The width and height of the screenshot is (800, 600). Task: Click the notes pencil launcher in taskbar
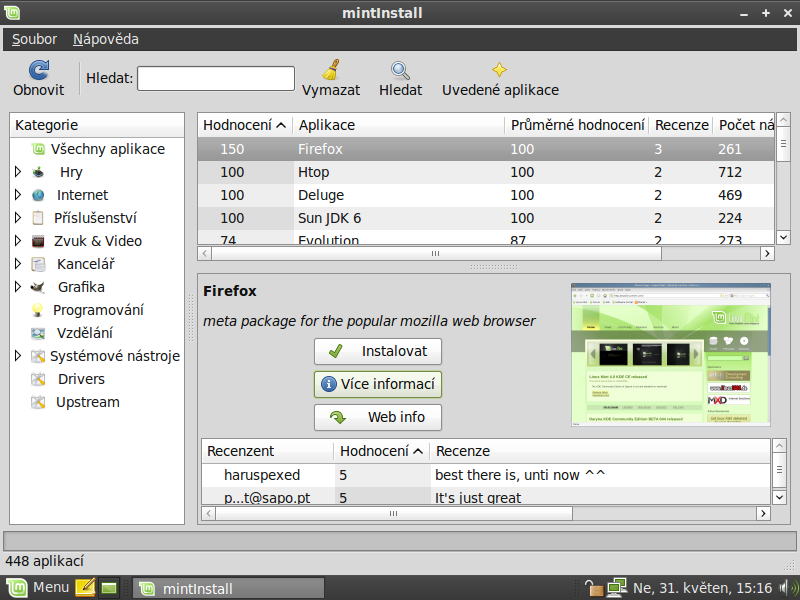coord(85,588)
